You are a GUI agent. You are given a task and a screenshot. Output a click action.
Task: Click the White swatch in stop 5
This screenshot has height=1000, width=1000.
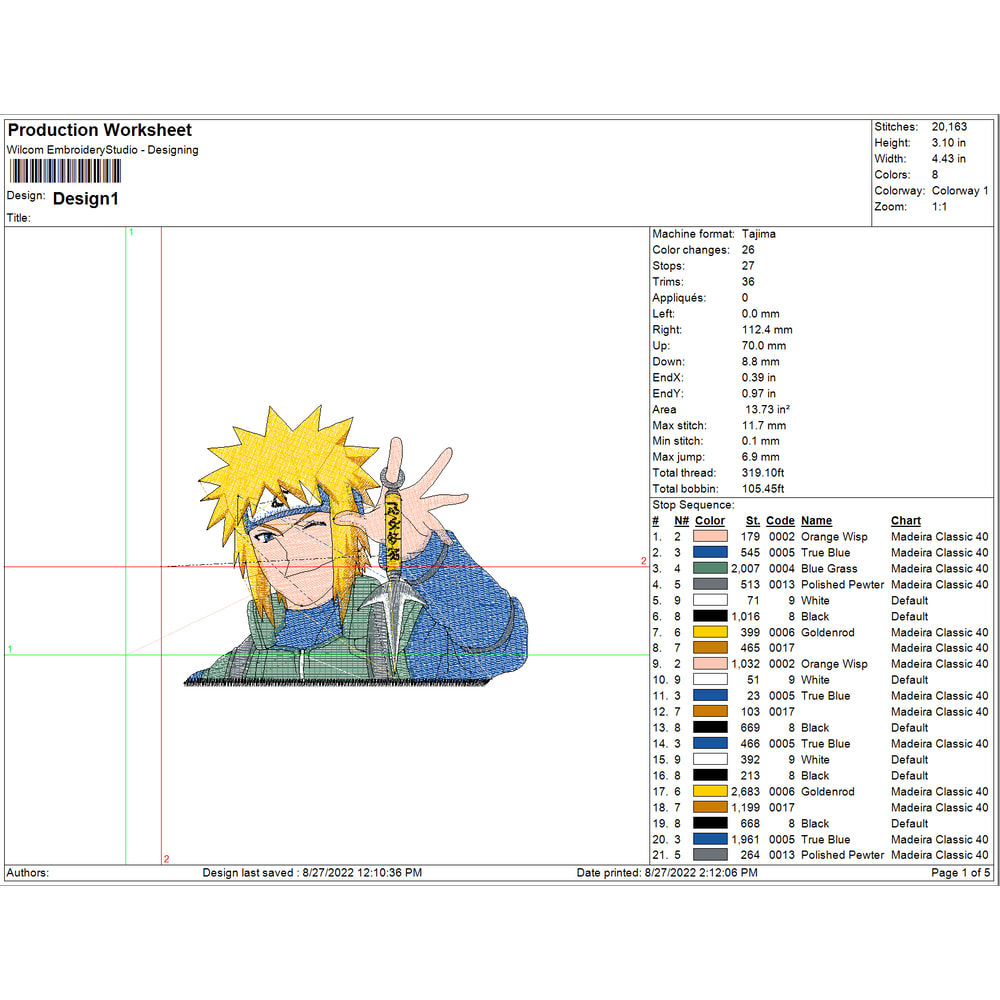pos(711,600)
